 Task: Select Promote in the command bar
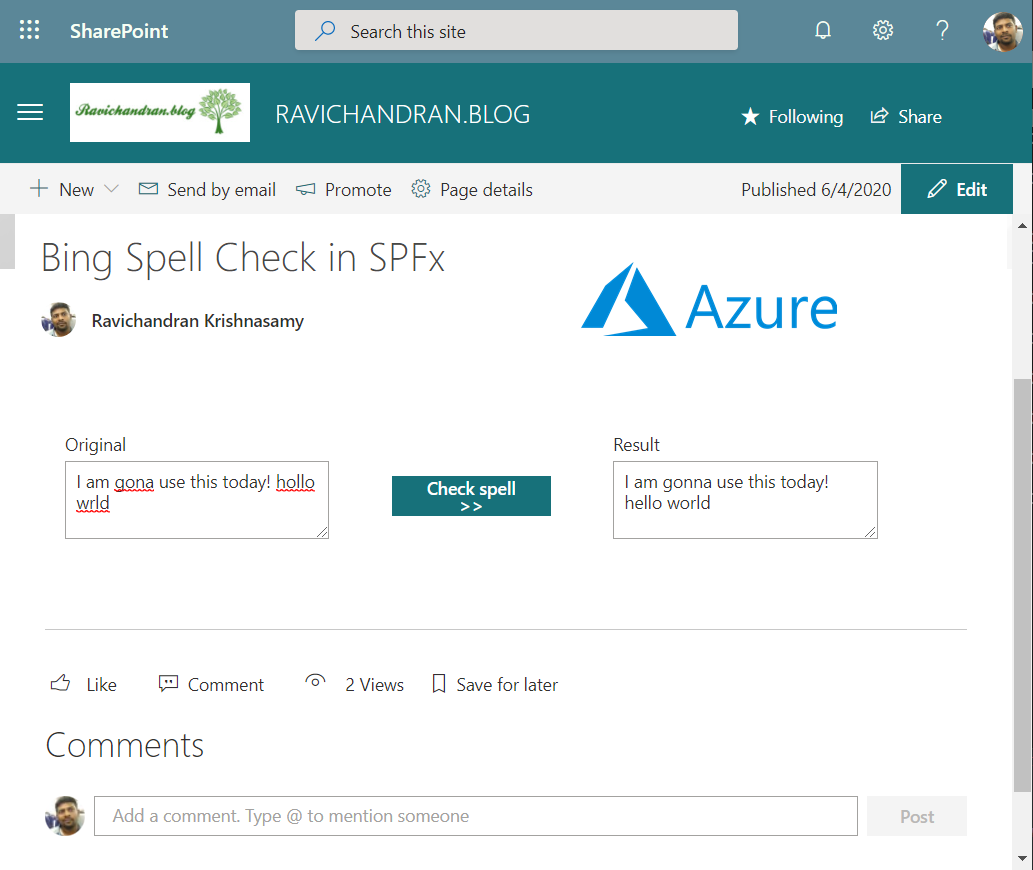pyautogui.click(x=344, y=190)
